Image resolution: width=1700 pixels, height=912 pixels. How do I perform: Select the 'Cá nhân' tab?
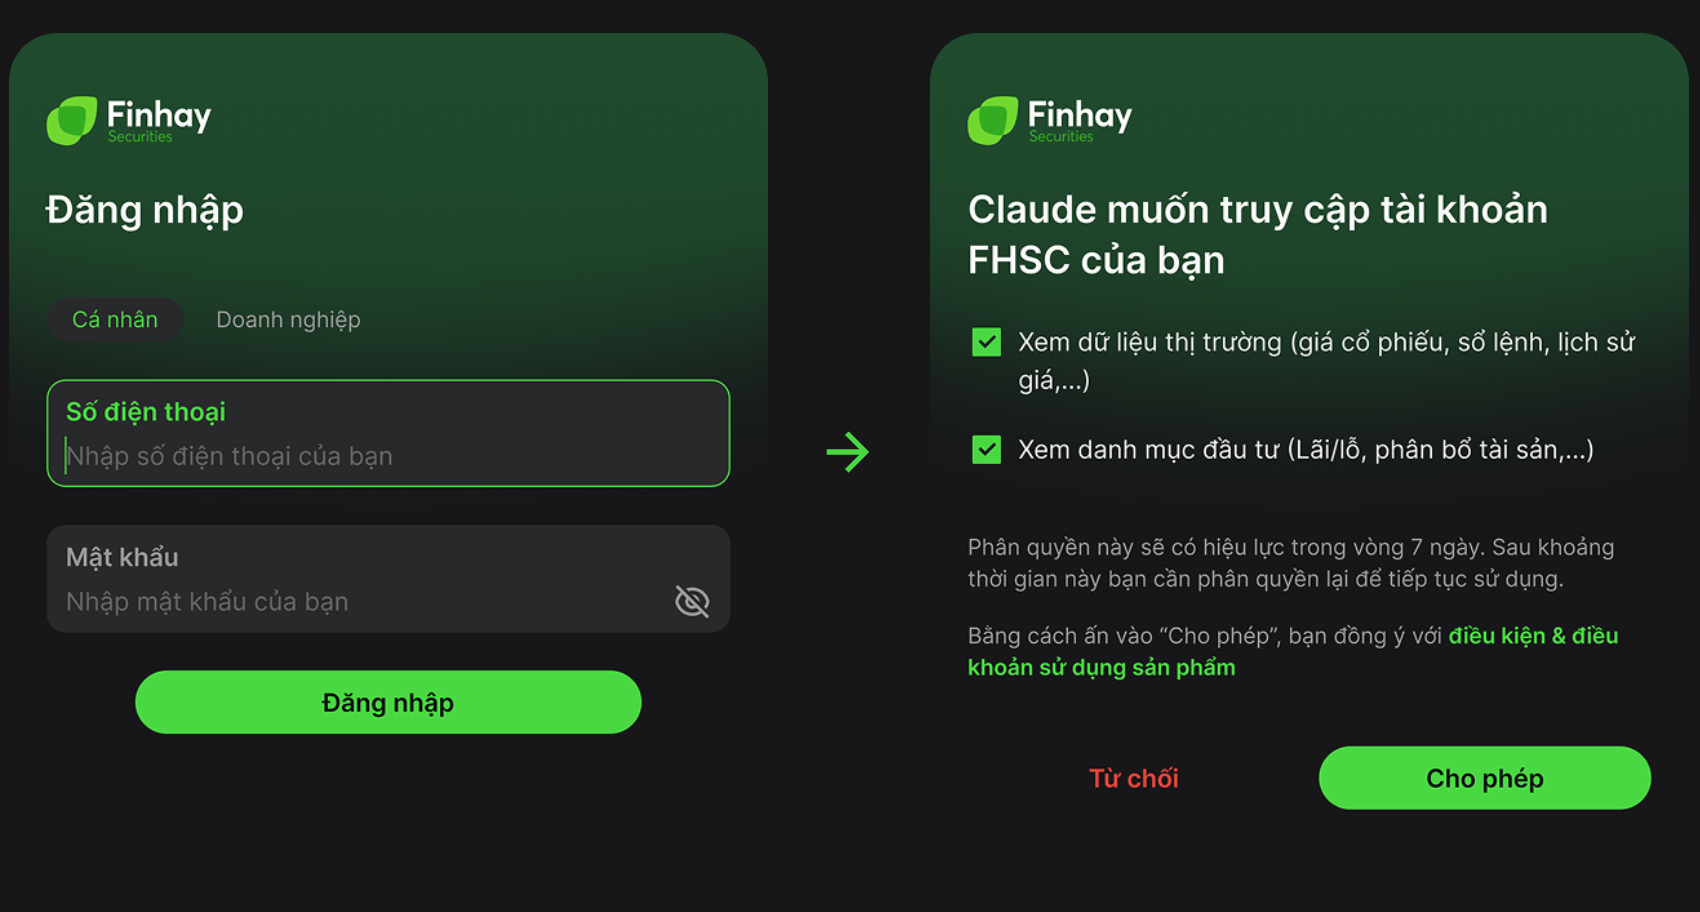coord(115,320)
